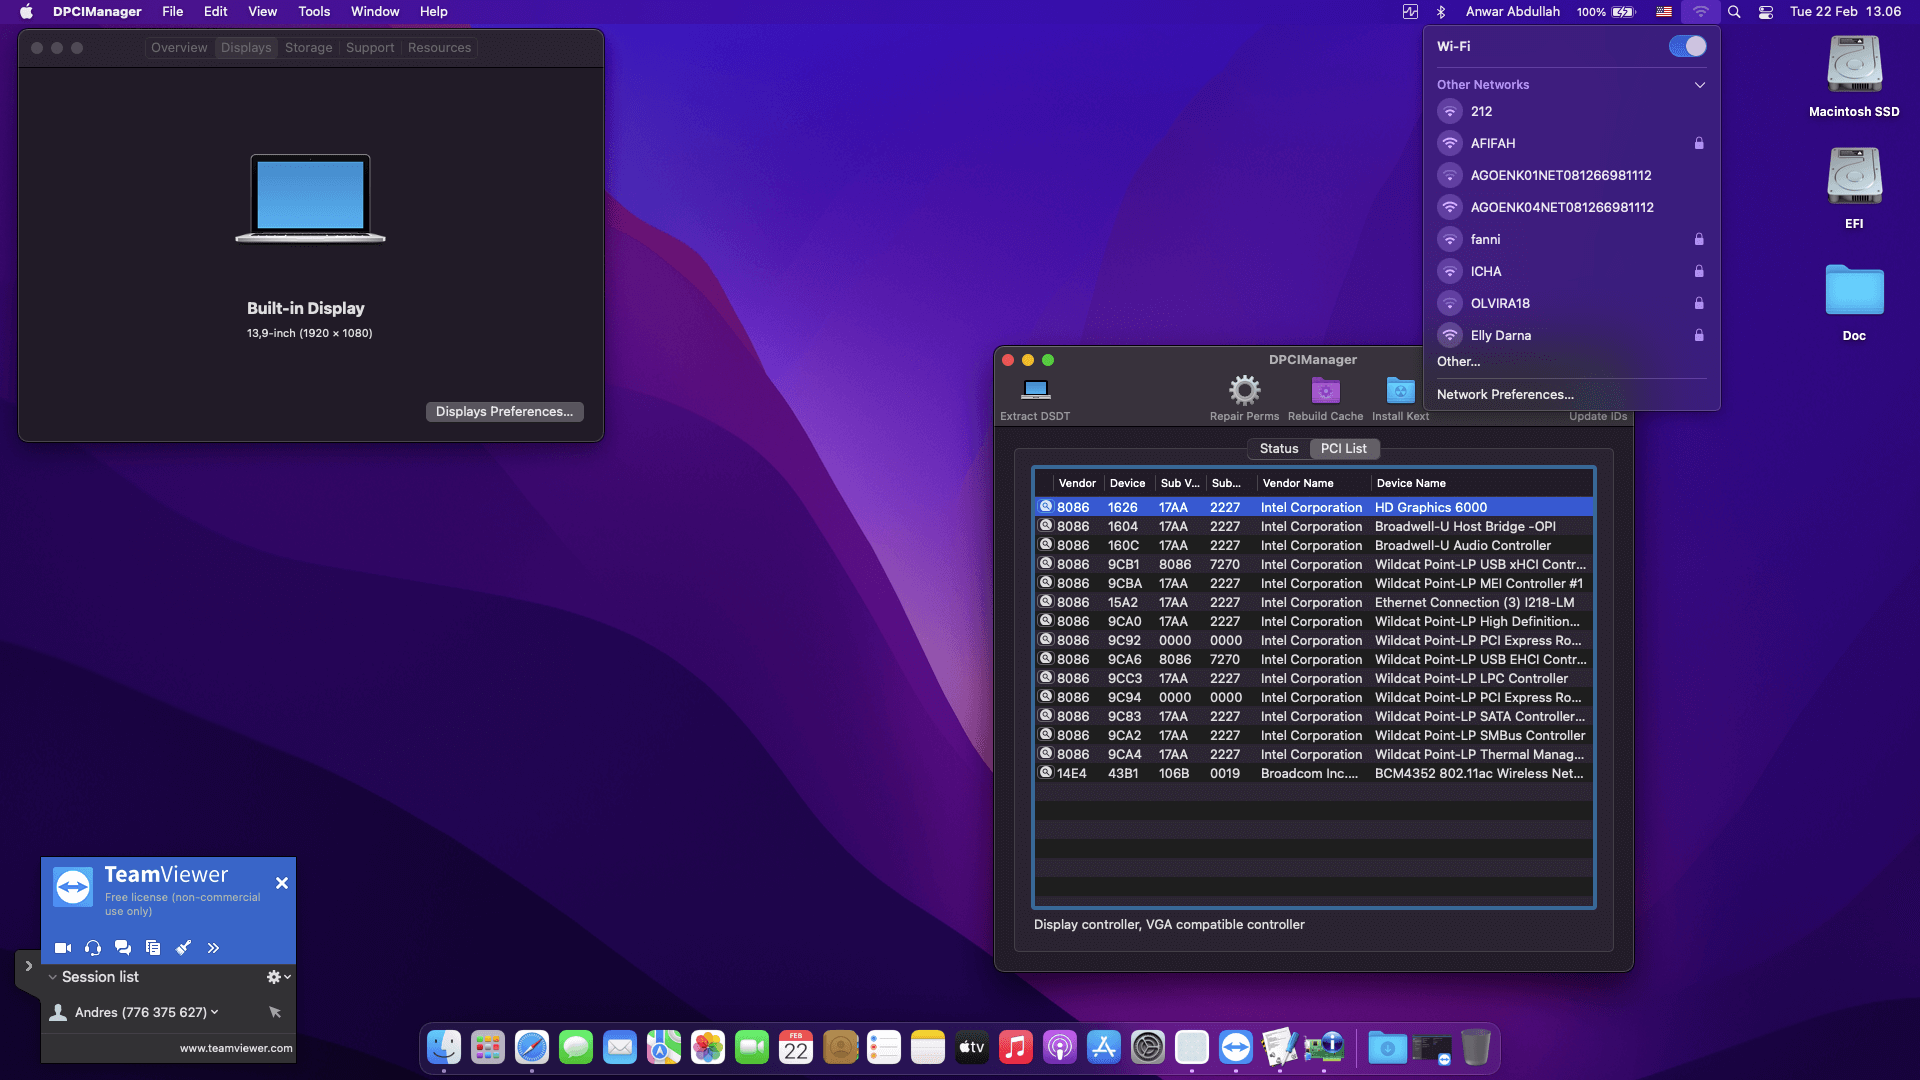Open Trash in the Dock
Screen dimensions: 1920x1080
(1476, 1047)
